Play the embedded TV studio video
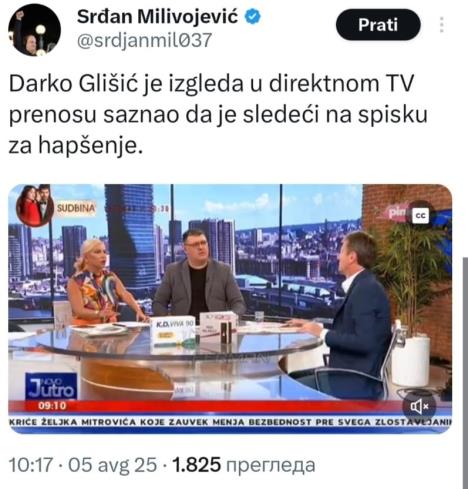 point(230,309)
